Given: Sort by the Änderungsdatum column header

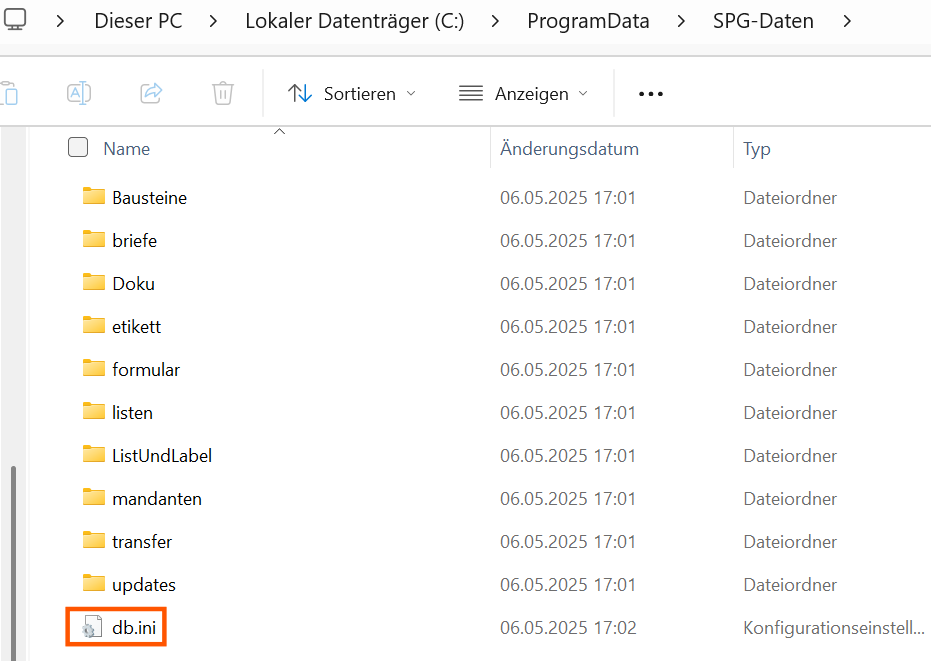Looking at the screenshot, I should coord(569,148).
